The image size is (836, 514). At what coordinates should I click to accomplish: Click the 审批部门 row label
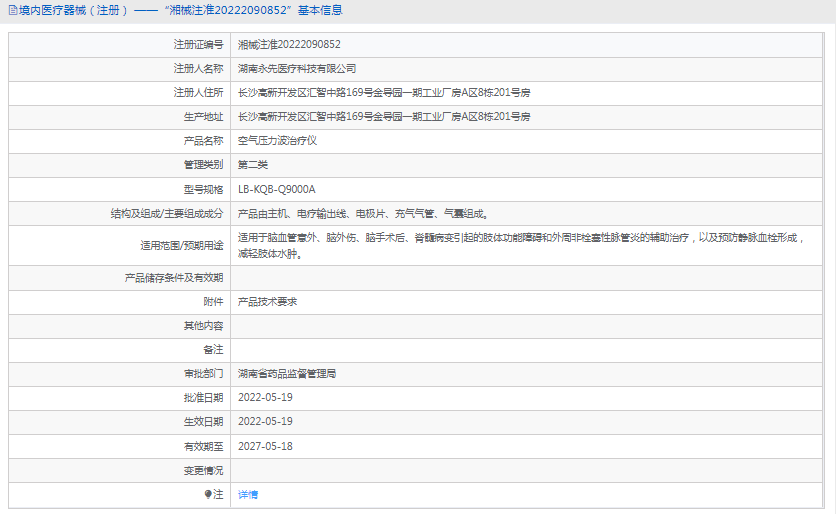(204, 374)
